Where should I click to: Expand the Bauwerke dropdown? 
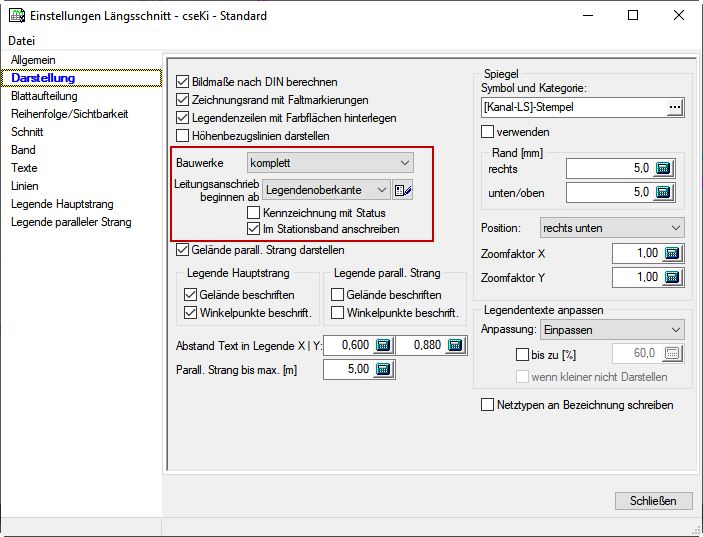point(330,162)
